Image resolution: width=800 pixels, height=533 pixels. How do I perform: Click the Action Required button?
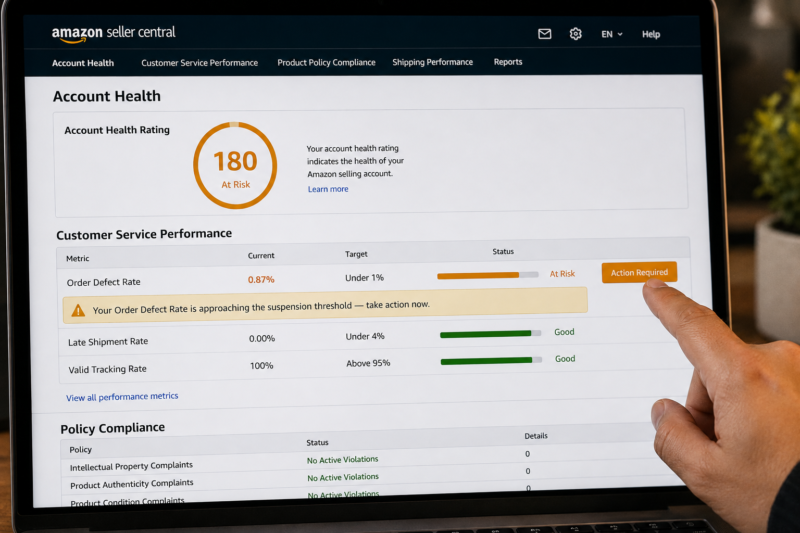click(x=639, y=272)
